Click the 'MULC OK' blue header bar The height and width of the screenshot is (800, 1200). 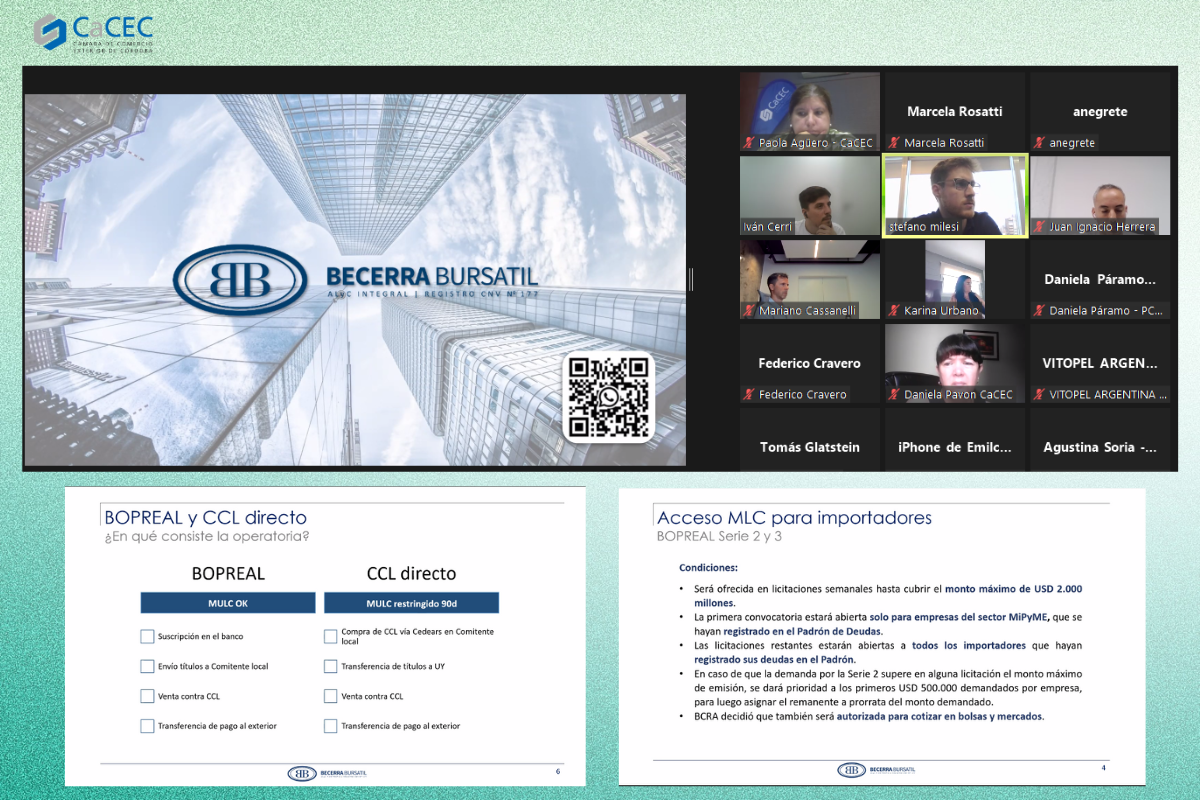pos(228,603)
